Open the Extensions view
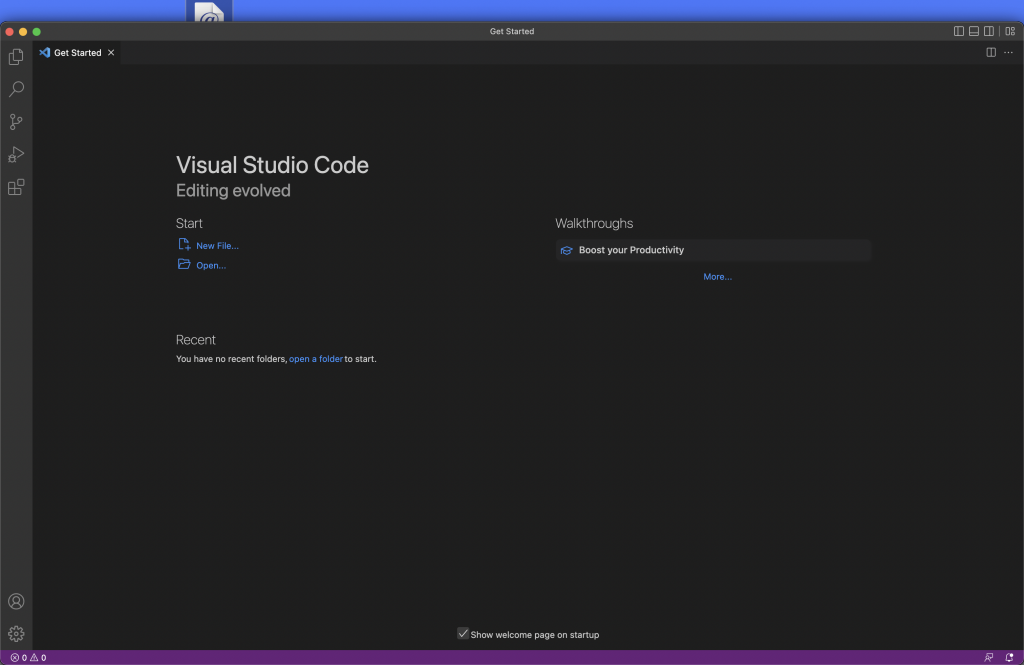The width and height of the screenshot is (1024, 665). (16, 187)
